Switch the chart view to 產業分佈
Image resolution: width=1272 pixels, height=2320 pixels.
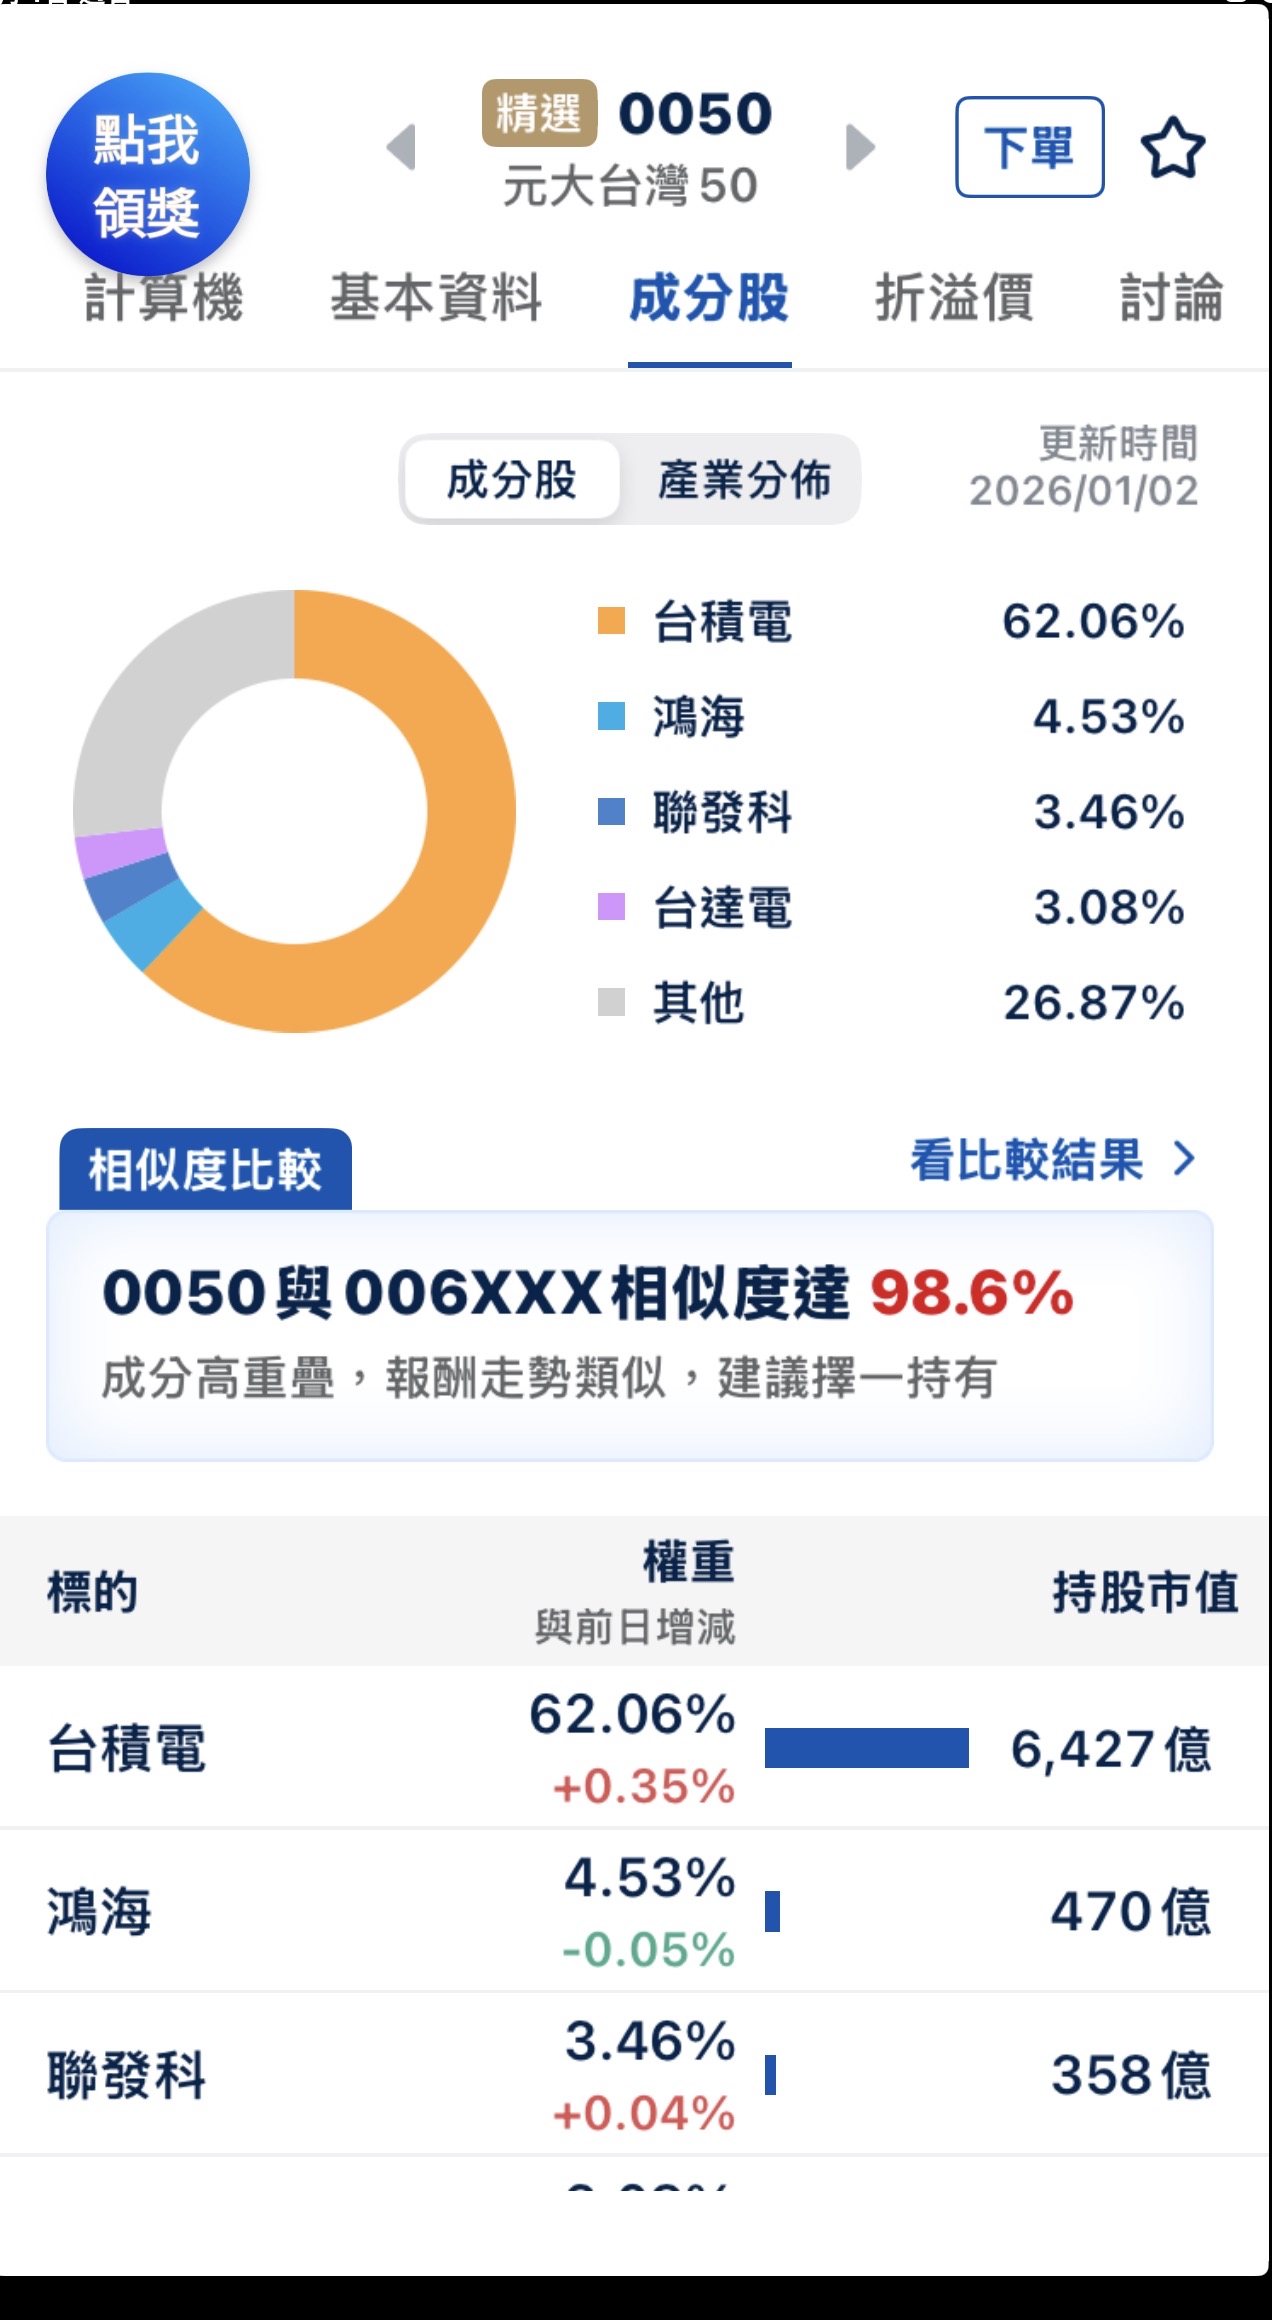(746, 478)
